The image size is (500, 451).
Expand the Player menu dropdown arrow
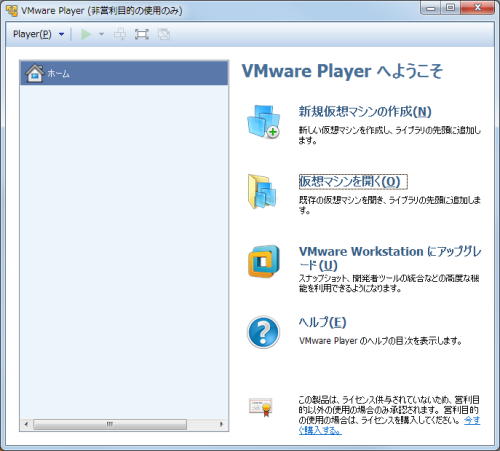click(x=61, y=34)
